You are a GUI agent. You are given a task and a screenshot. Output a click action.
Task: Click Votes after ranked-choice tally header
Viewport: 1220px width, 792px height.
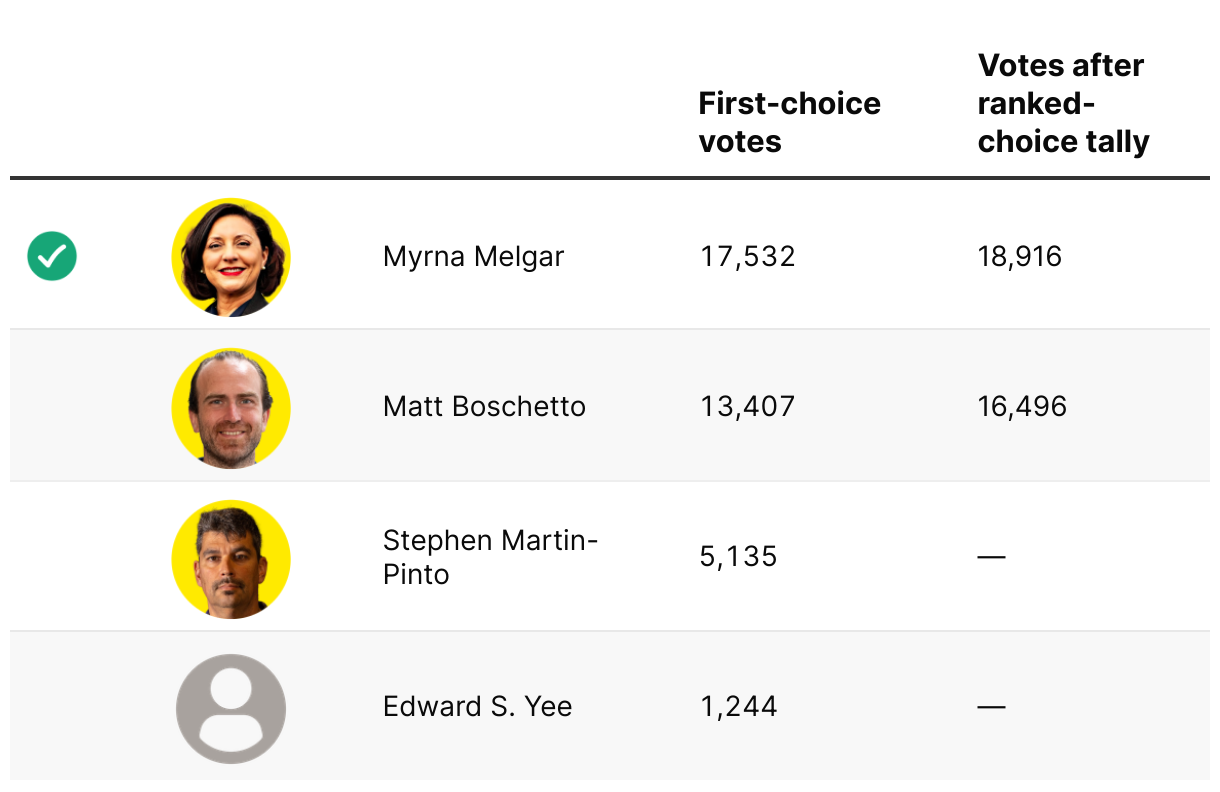(x=1063, y=104)
